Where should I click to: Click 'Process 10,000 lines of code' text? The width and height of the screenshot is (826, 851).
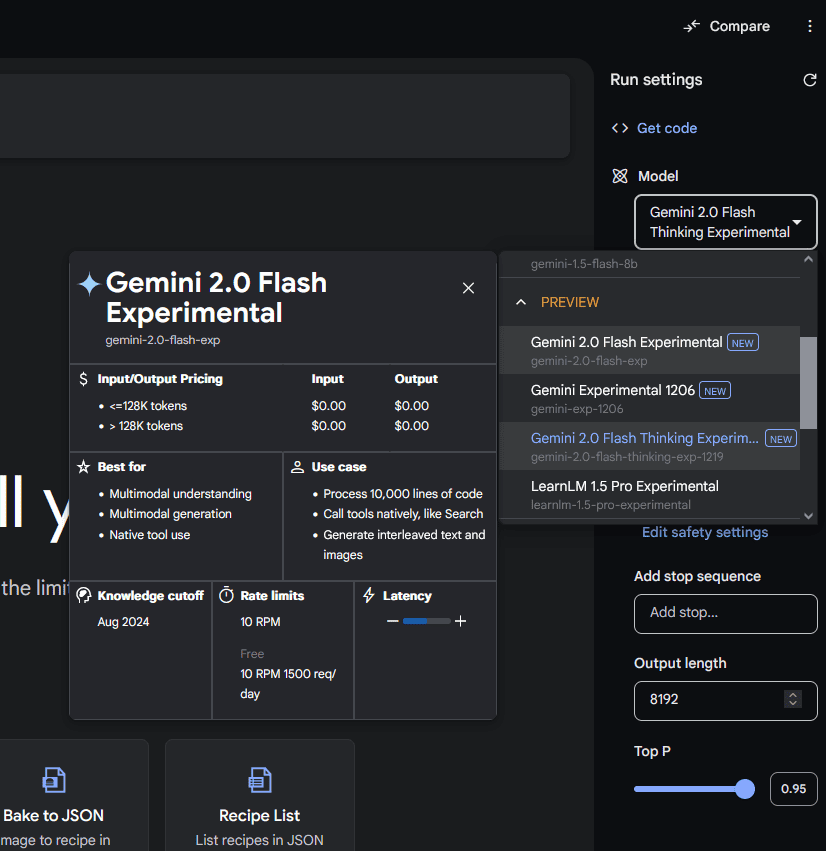403,494
